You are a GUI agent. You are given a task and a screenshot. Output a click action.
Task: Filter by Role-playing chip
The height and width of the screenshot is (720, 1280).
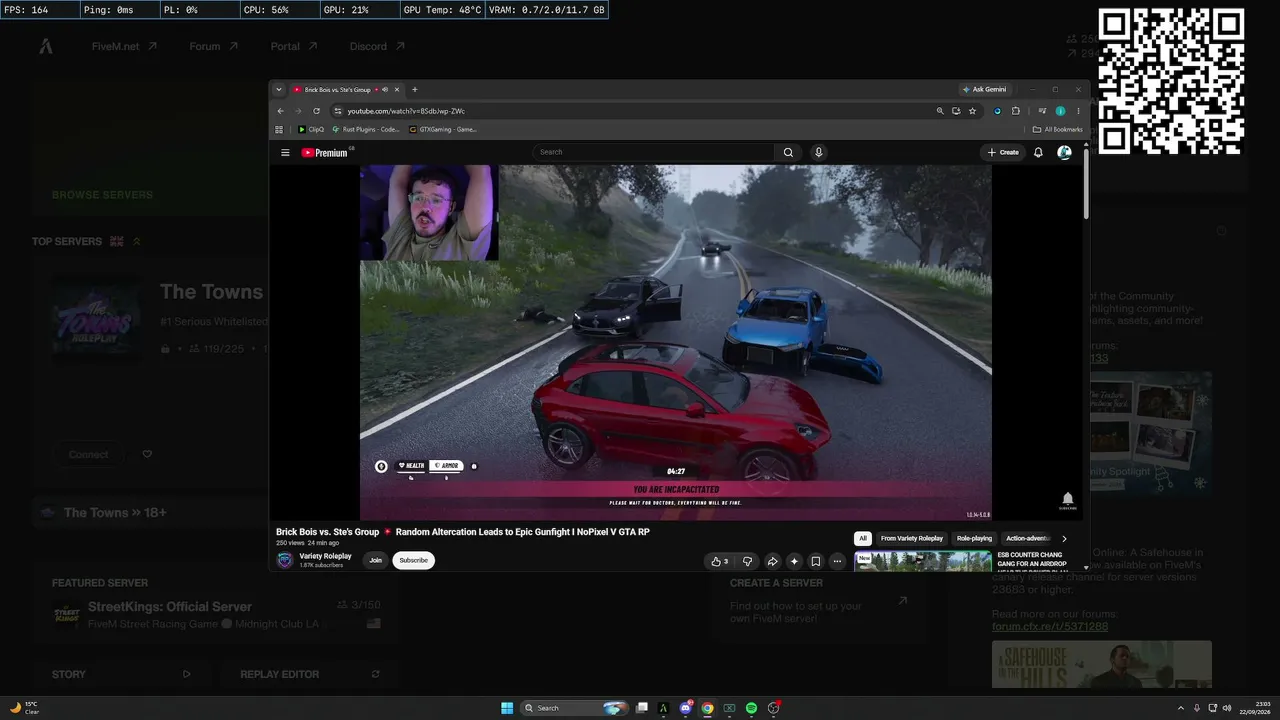click(975, 538)
